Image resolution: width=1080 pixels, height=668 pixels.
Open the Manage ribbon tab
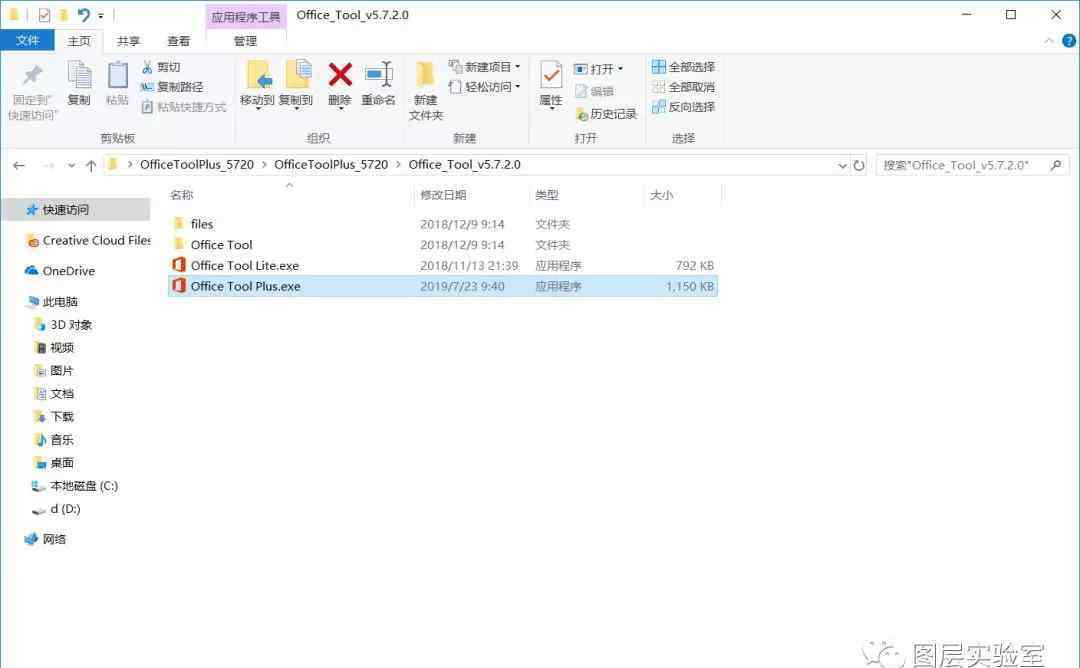click(x=245, y=41)
